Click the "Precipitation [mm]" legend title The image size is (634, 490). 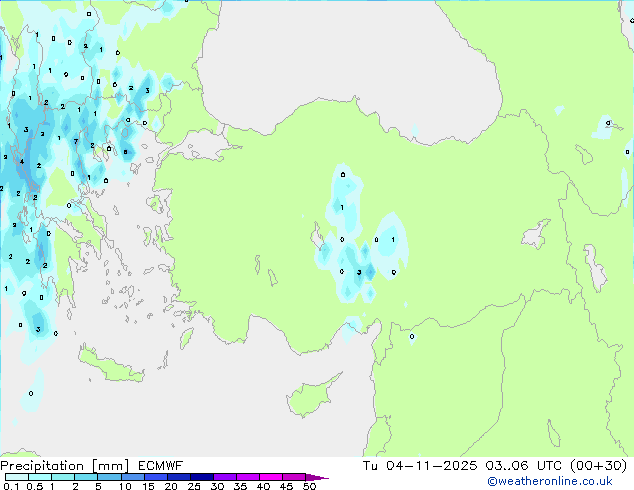tap(61, 465)
